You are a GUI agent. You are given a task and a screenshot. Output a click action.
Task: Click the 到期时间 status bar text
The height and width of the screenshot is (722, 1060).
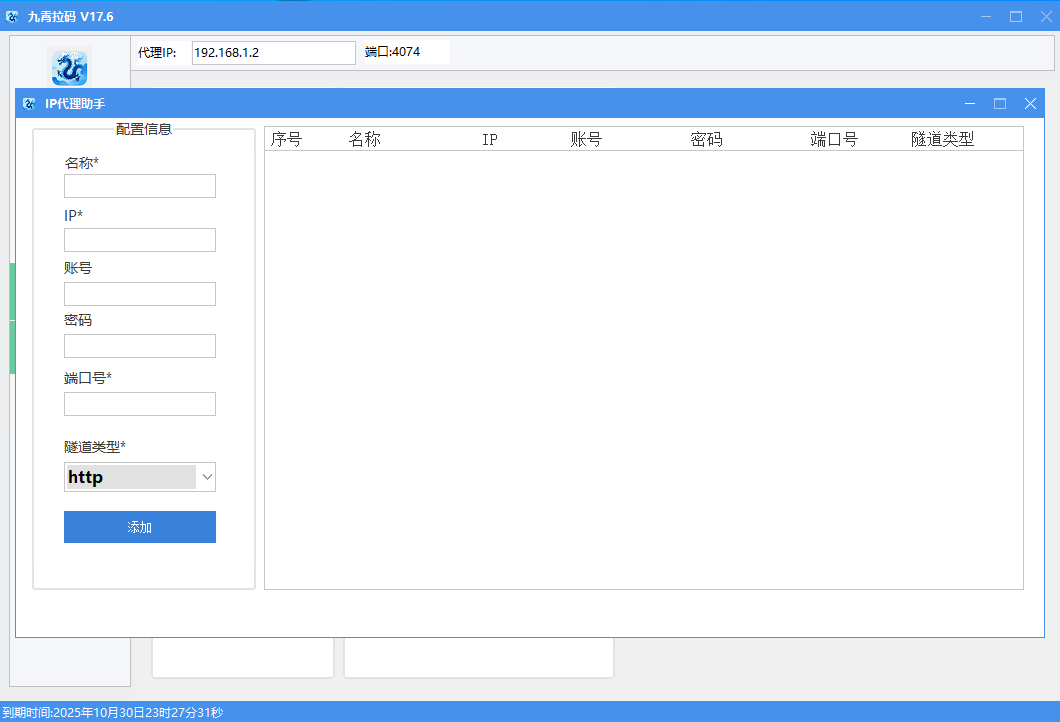tap(112, 713)
